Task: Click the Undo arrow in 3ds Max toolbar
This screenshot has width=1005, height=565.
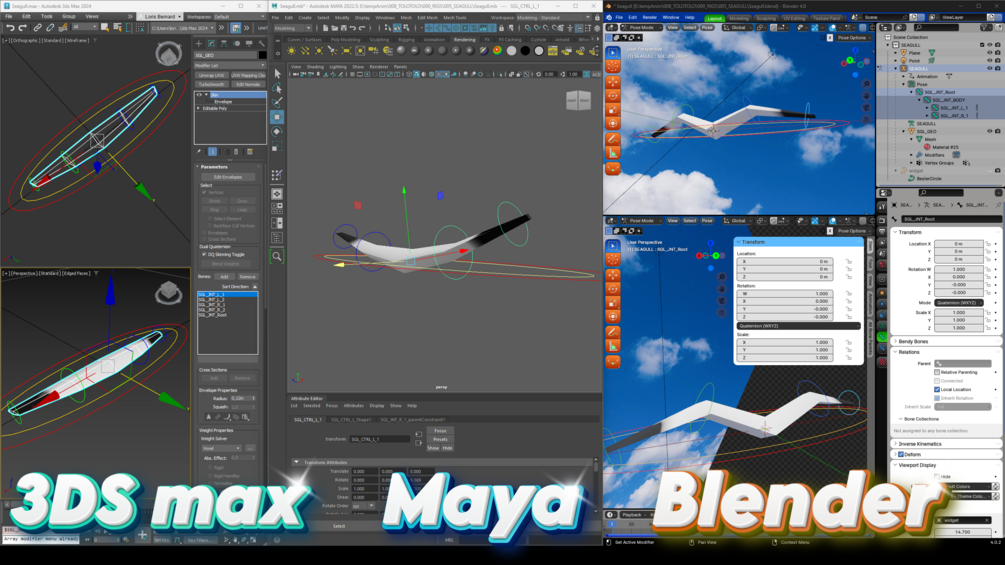Action: [x=10, y=28]
